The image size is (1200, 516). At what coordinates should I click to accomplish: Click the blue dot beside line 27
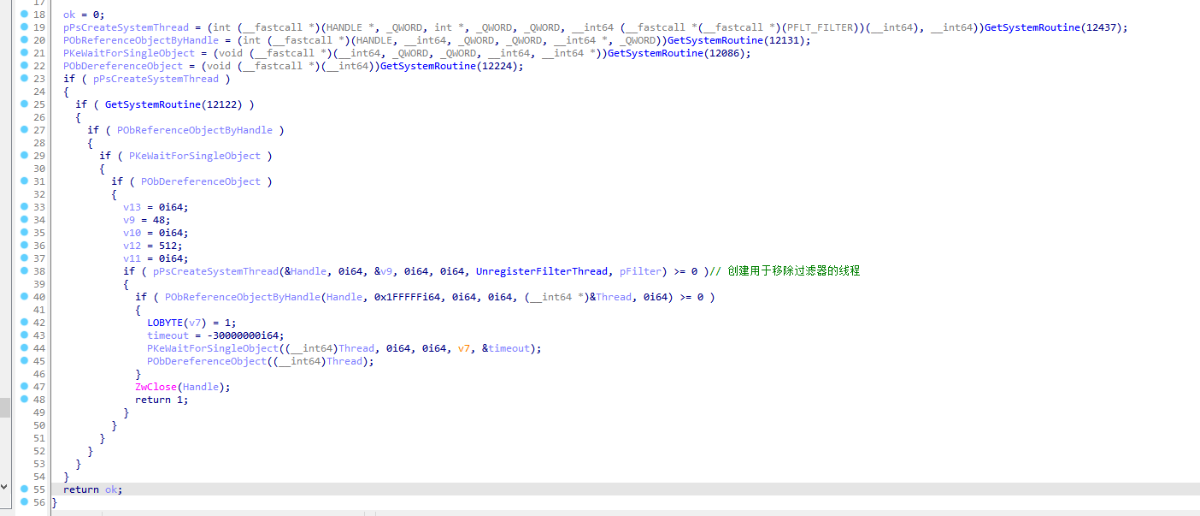pyautogui.click(x=24, y=130)
